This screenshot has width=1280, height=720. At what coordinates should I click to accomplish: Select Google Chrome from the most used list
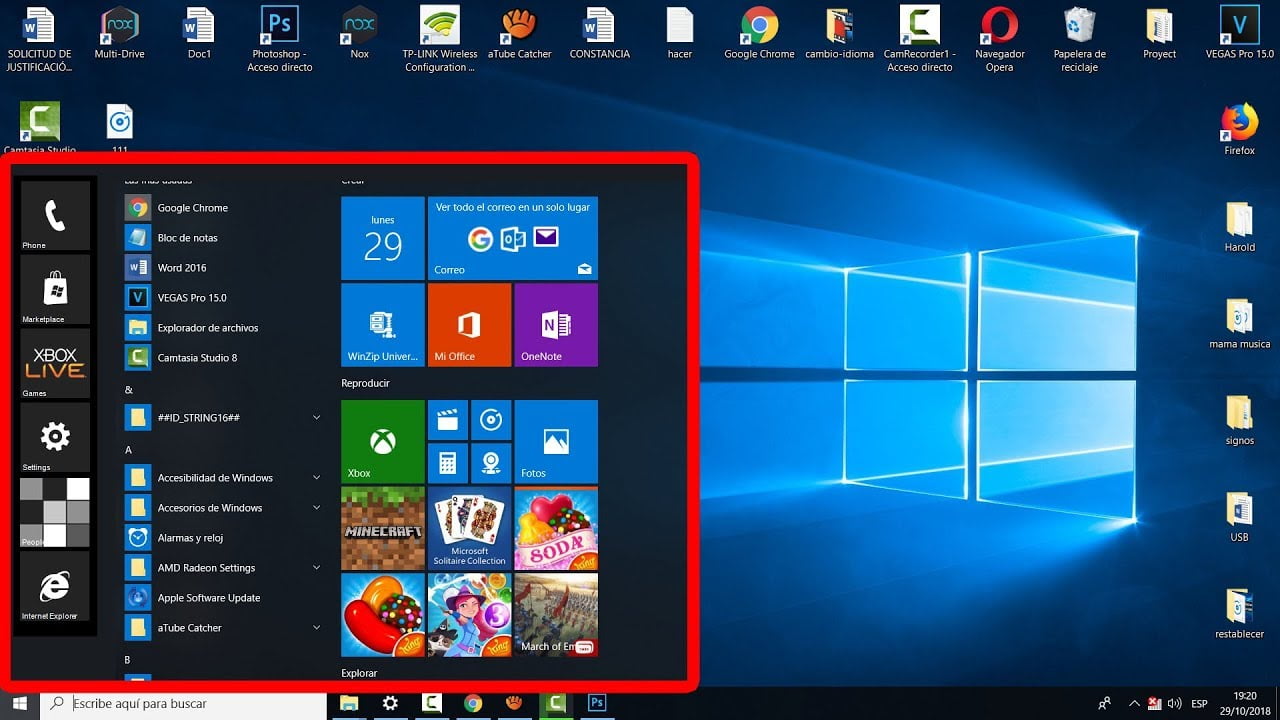[x=193, y=207]
